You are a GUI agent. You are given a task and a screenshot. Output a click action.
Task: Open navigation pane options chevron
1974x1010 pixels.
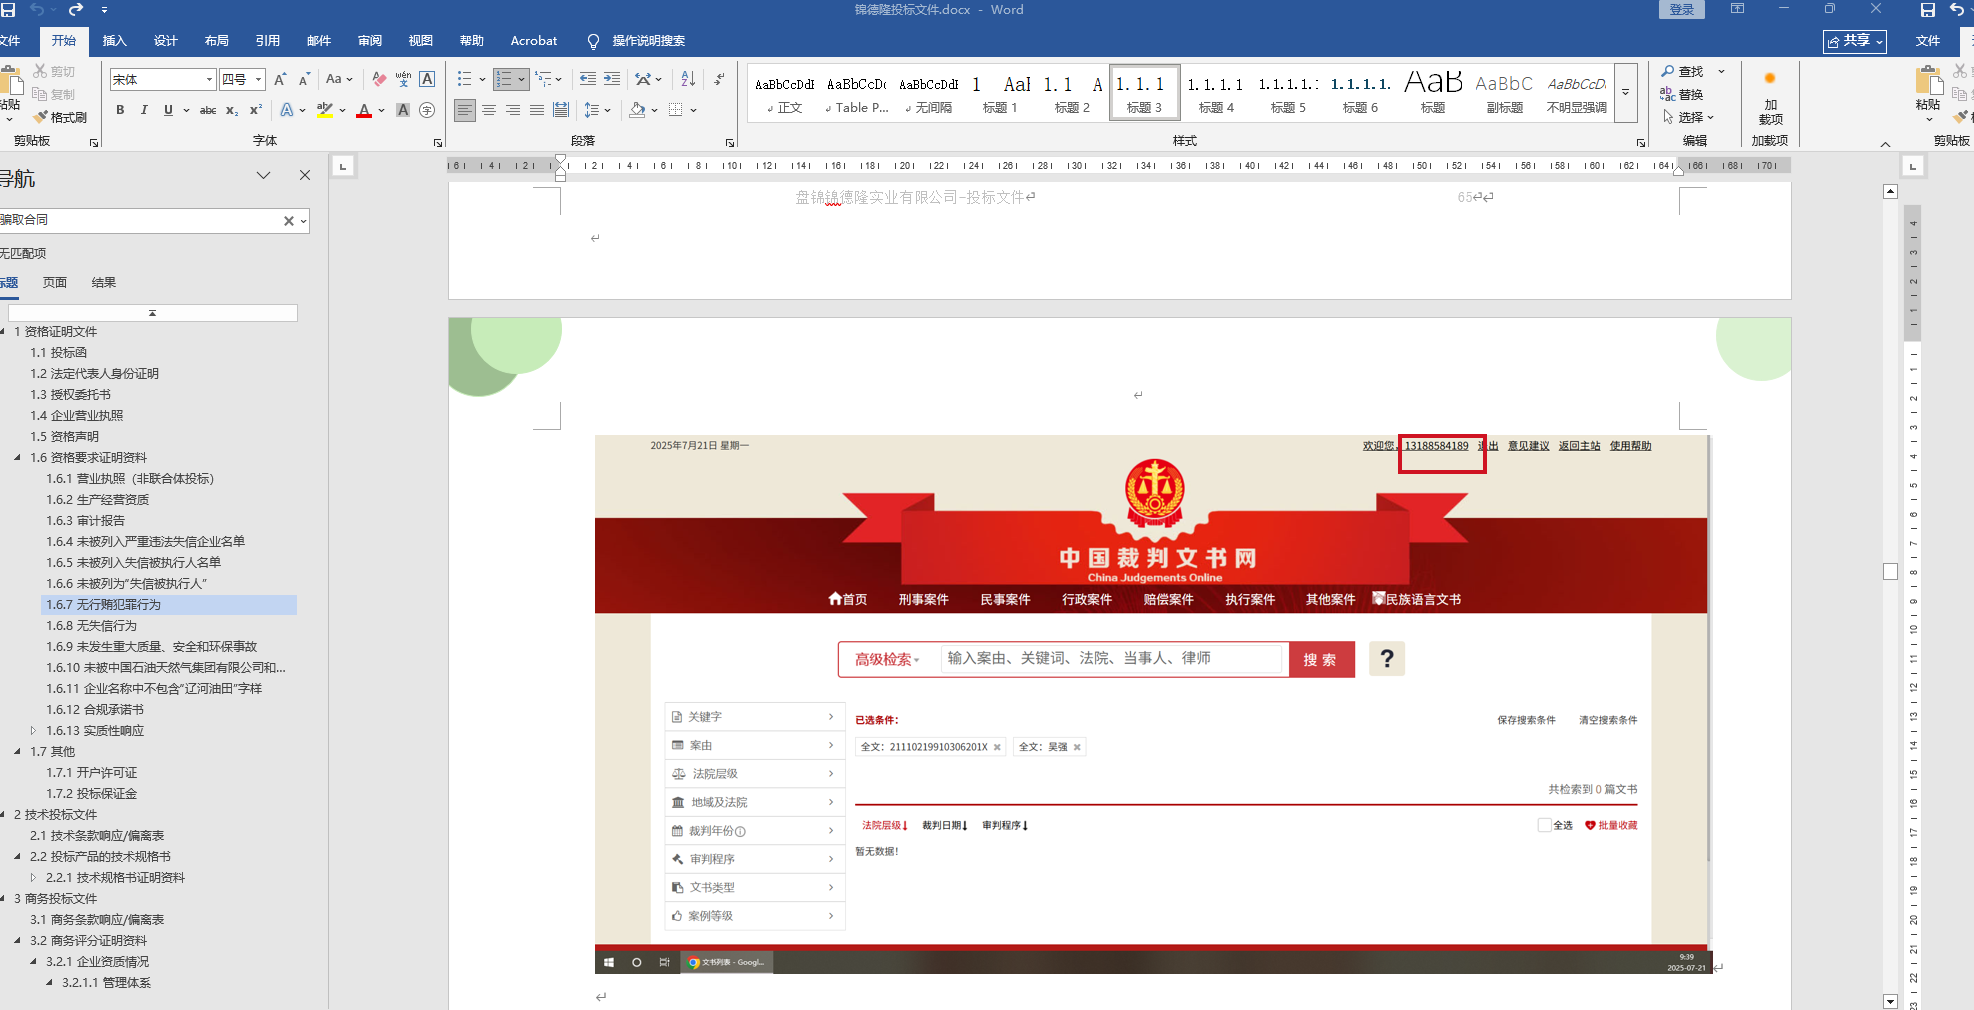click(263, 175)
